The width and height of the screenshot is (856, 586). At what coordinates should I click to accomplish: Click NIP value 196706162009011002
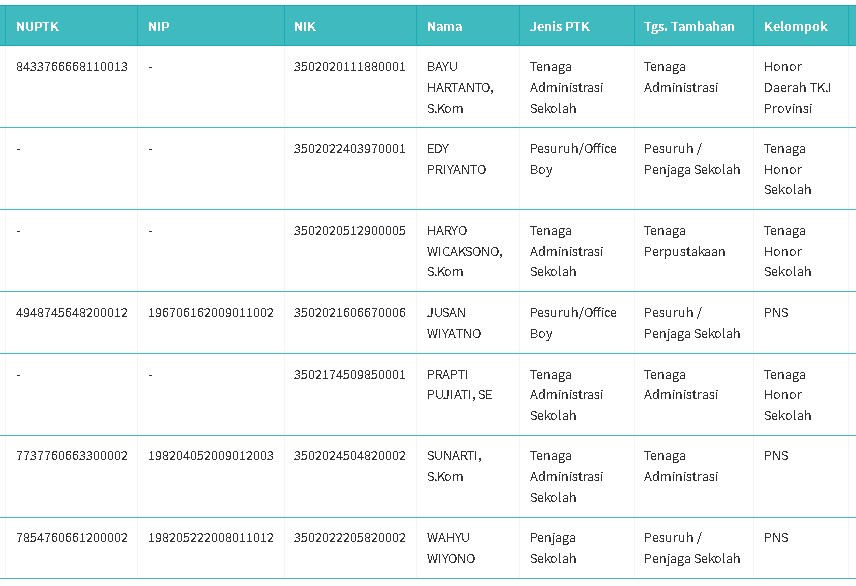tap(211, 312)
